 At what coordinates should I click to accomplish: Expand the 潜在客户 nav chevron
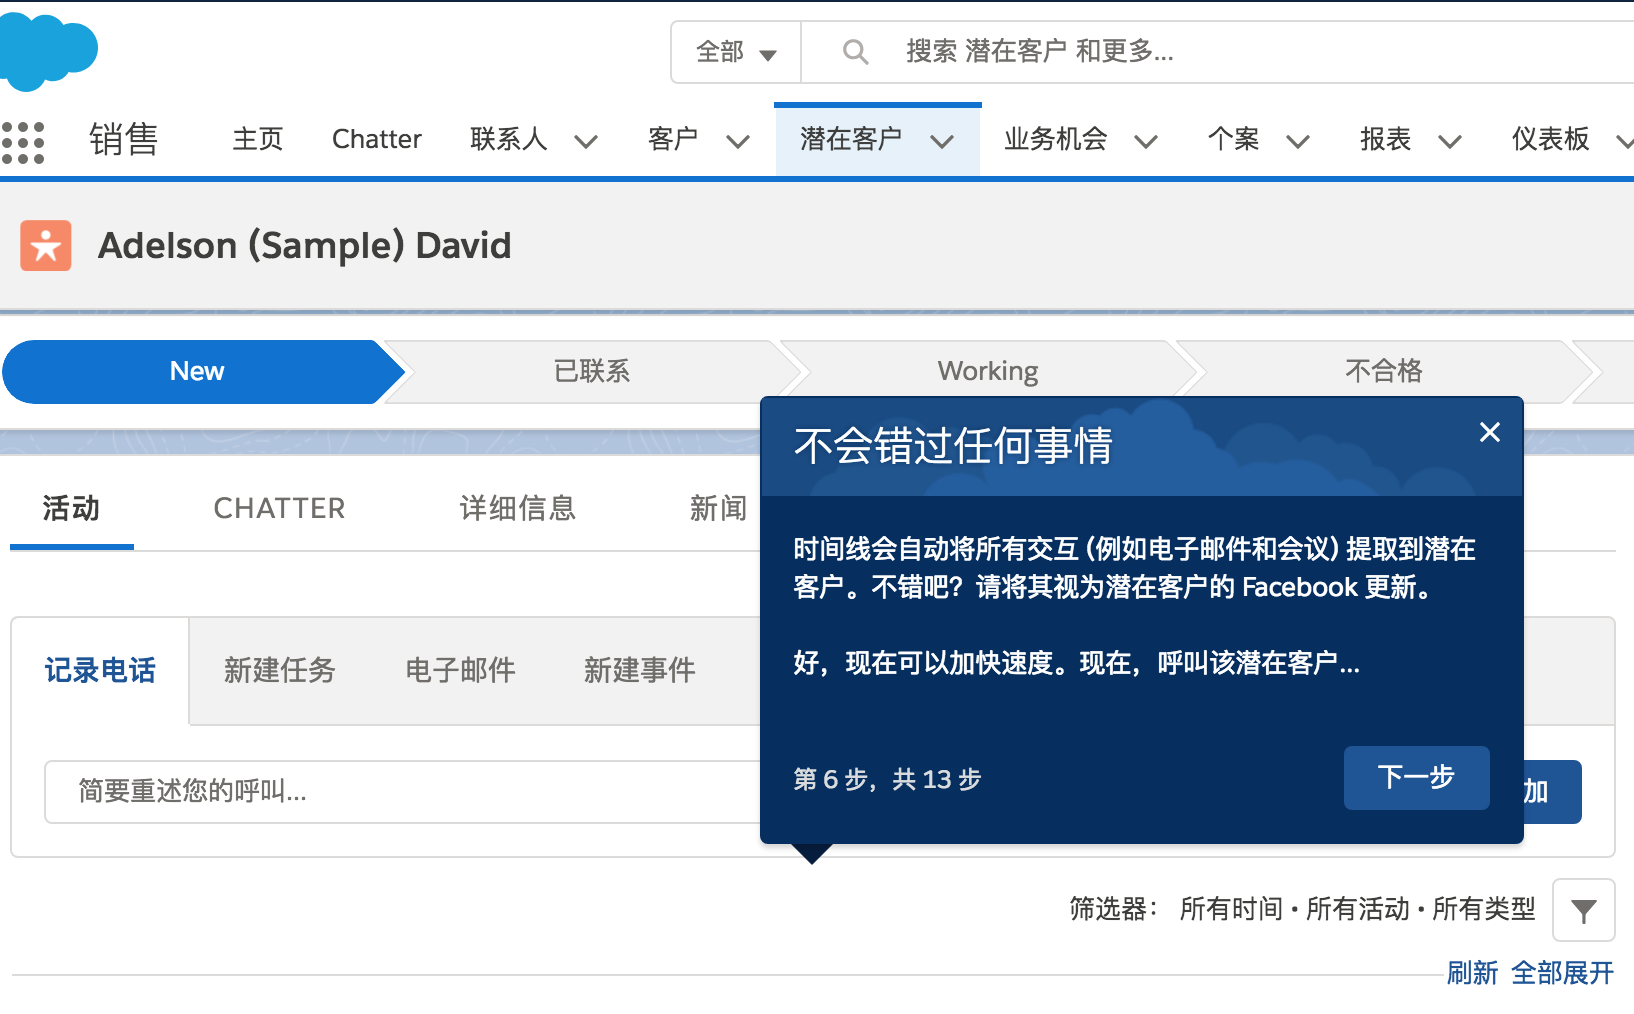coord(942,141)
